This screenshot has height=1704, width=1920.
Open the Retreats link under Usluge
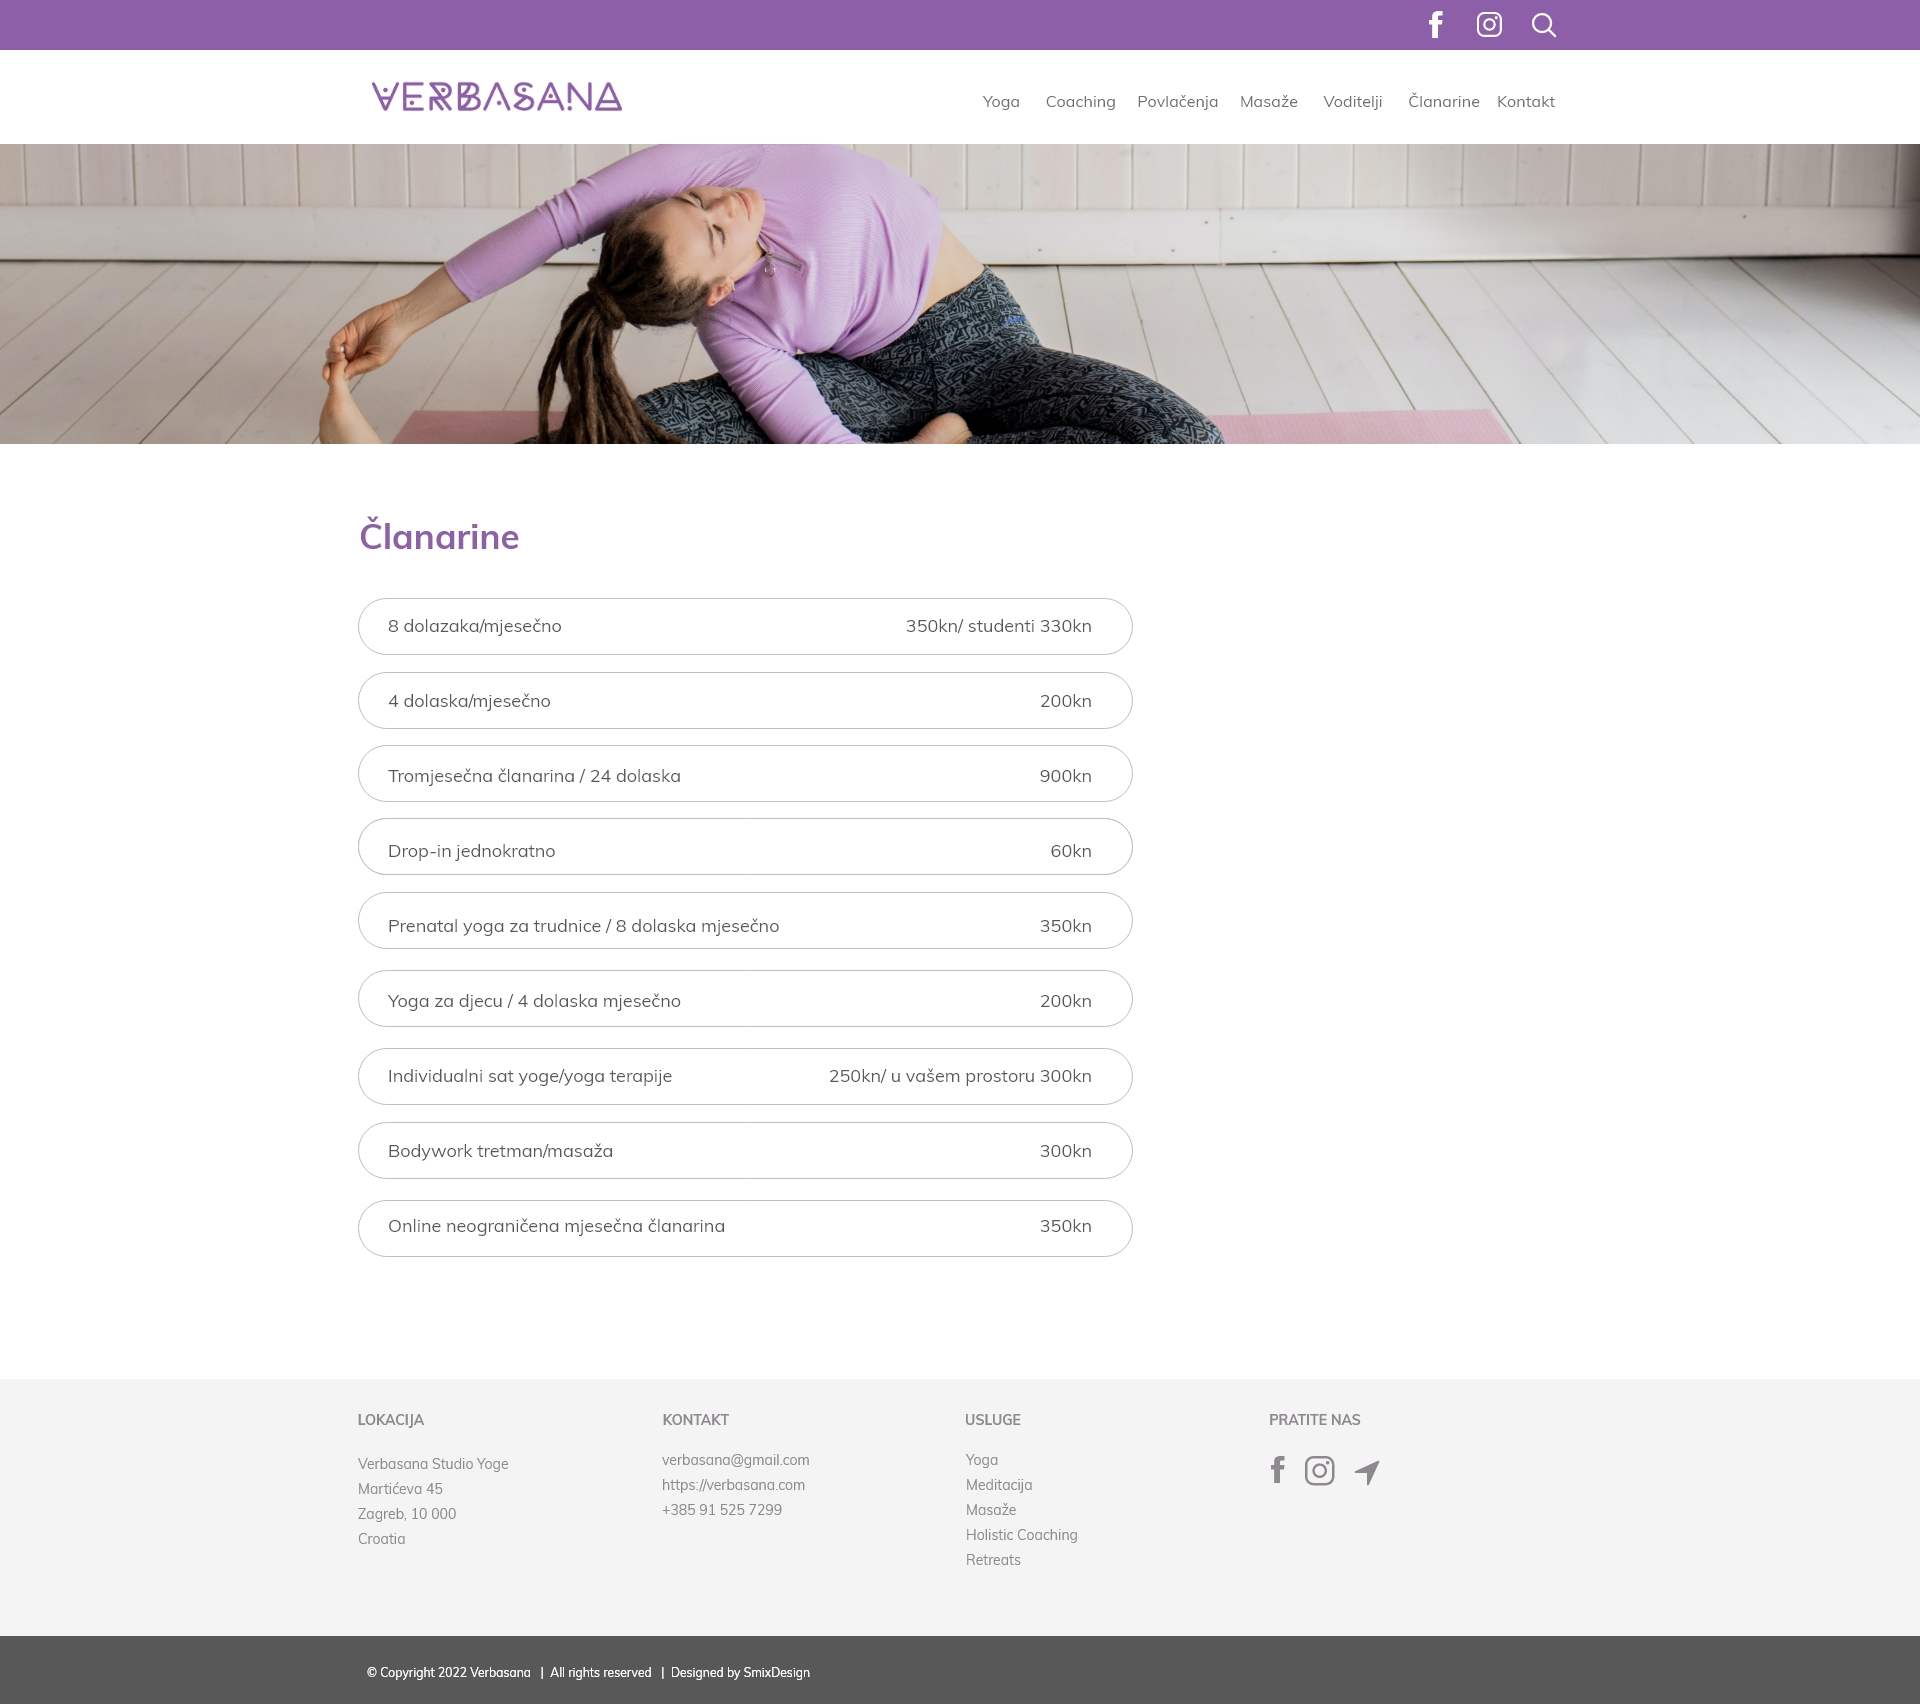[x=993, y=1560]
